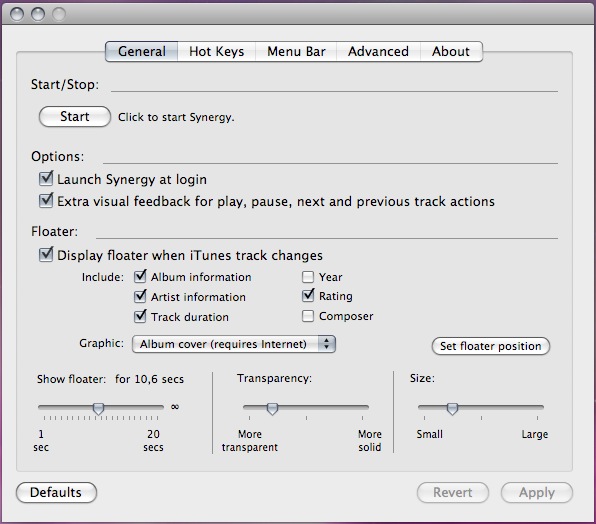Click Set floater position button
Viewport: 596px width, 524px height.
pos(491,346)
